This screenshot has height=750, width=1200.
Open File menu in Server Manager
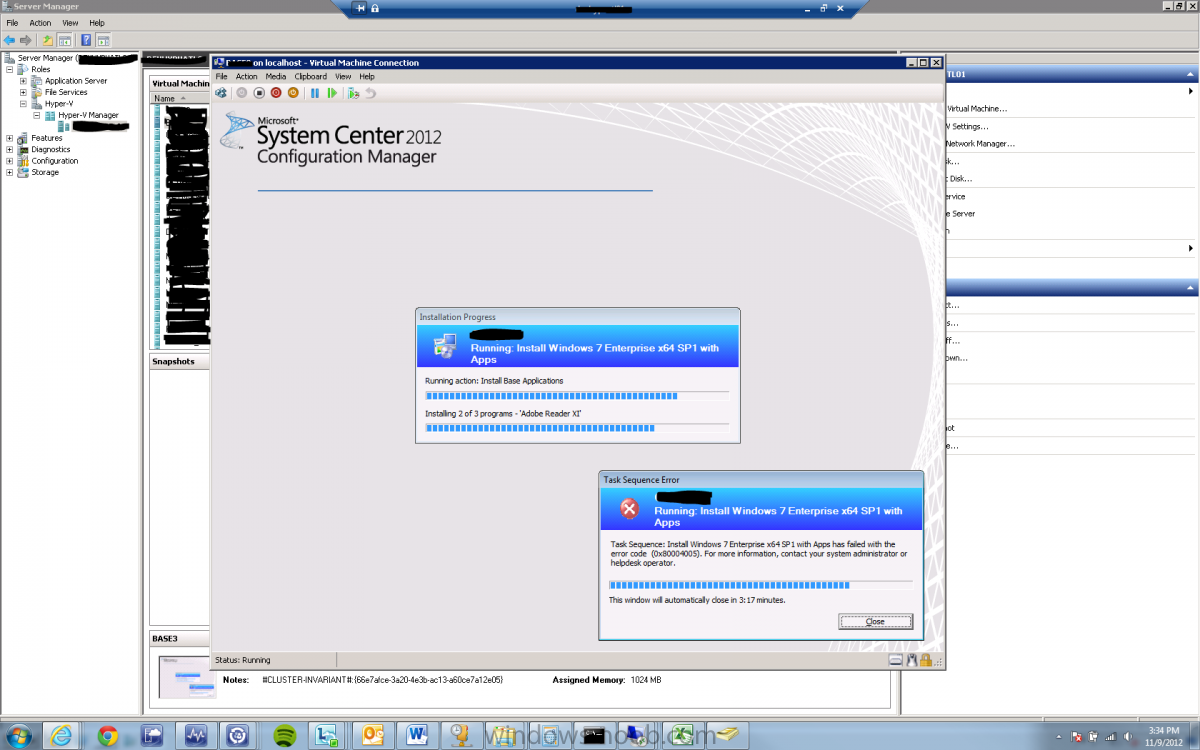[12, 22]
